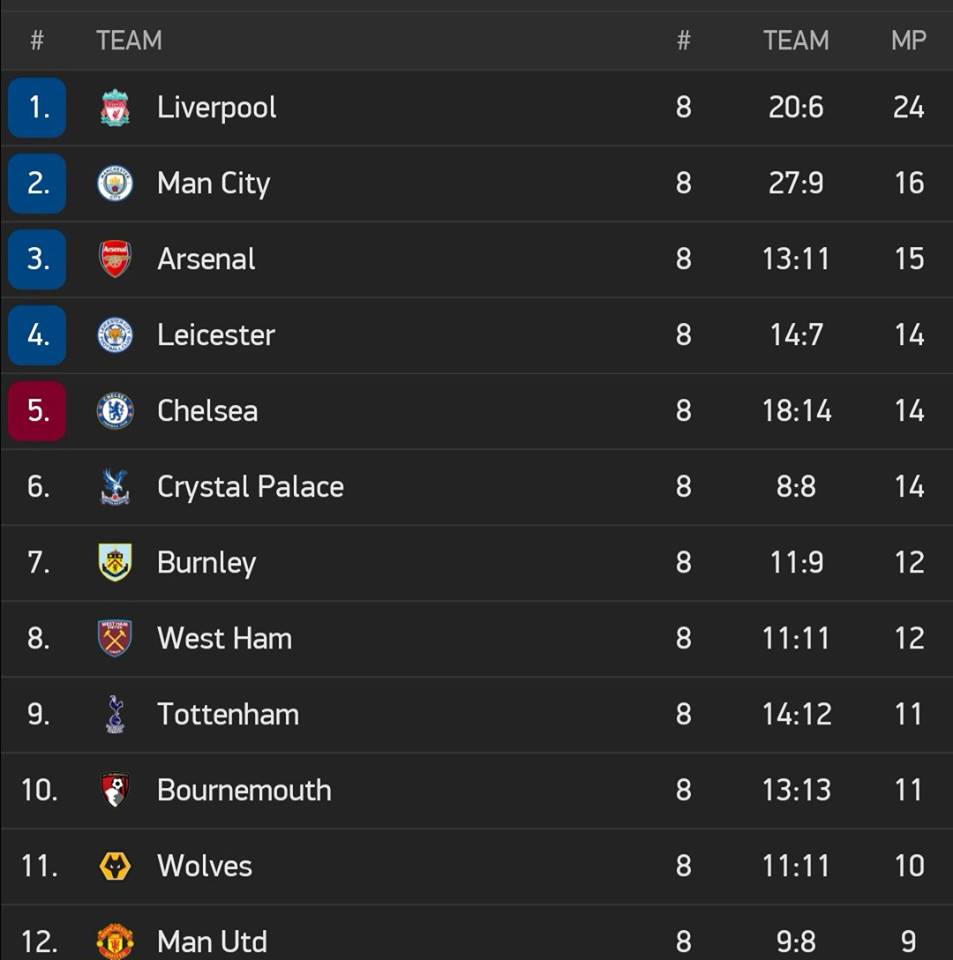Click the Wolves wolf-head crest
Screen dimensions: 953x960
pos(115,866)
